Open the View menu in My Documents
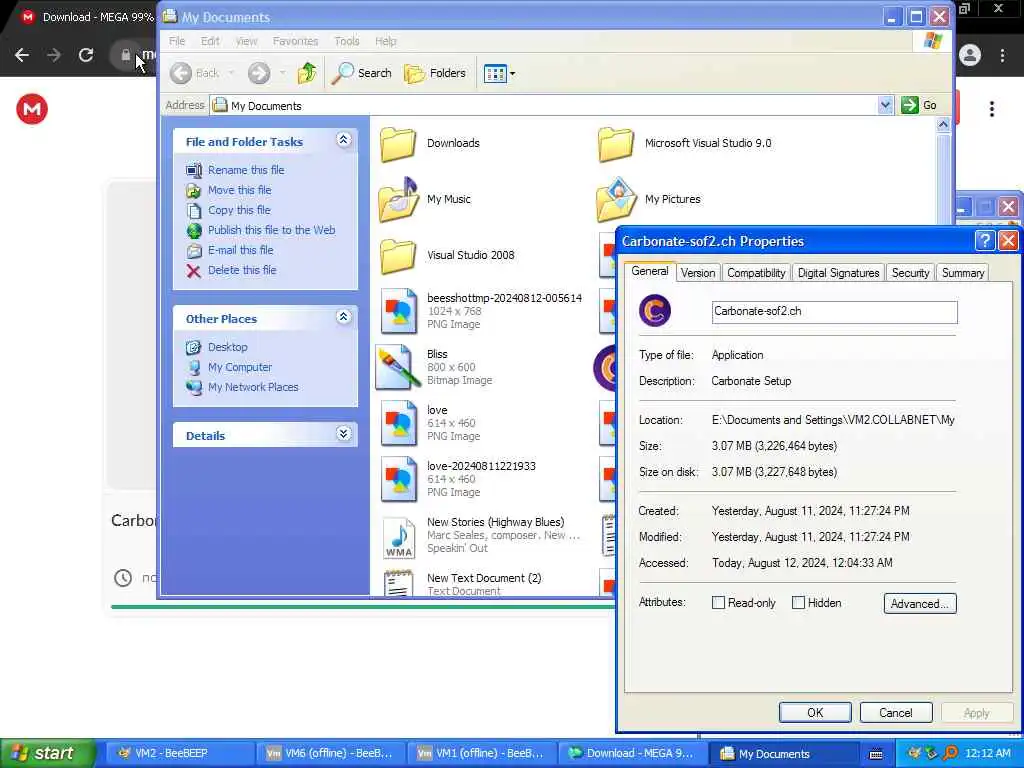The height and width of the screenshot is (768, 1024). (x=246, y=41)
